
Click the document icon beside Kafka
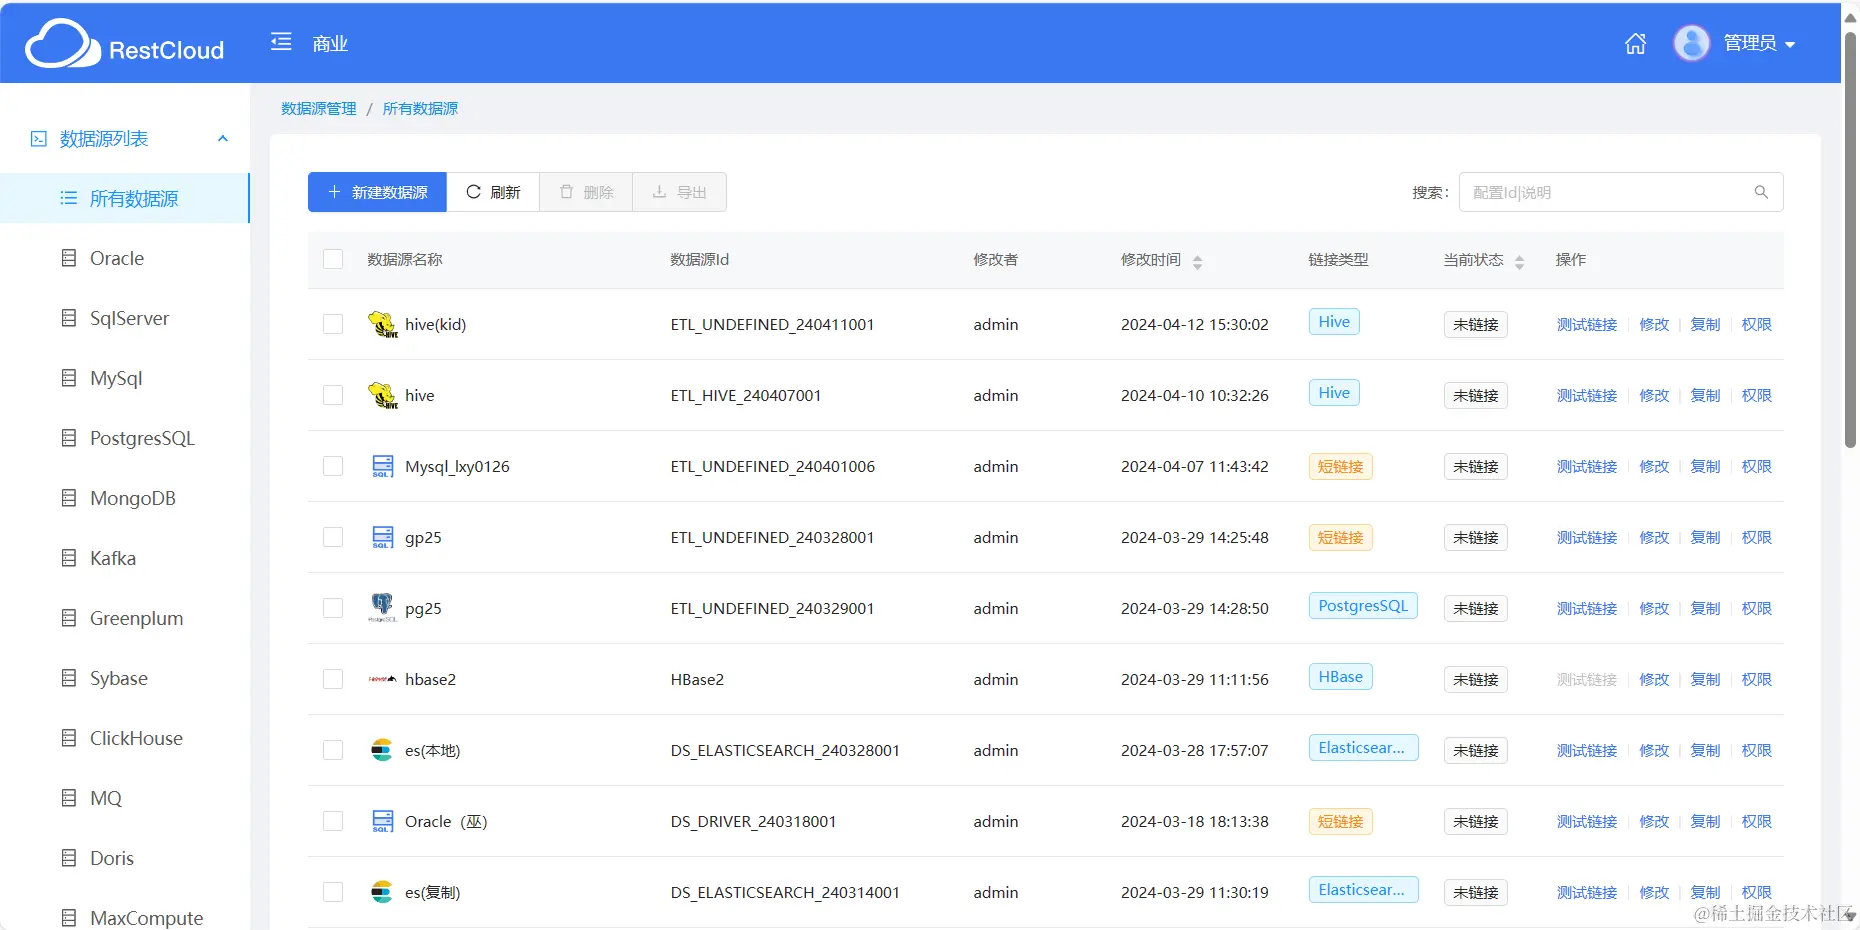[69, 558]
